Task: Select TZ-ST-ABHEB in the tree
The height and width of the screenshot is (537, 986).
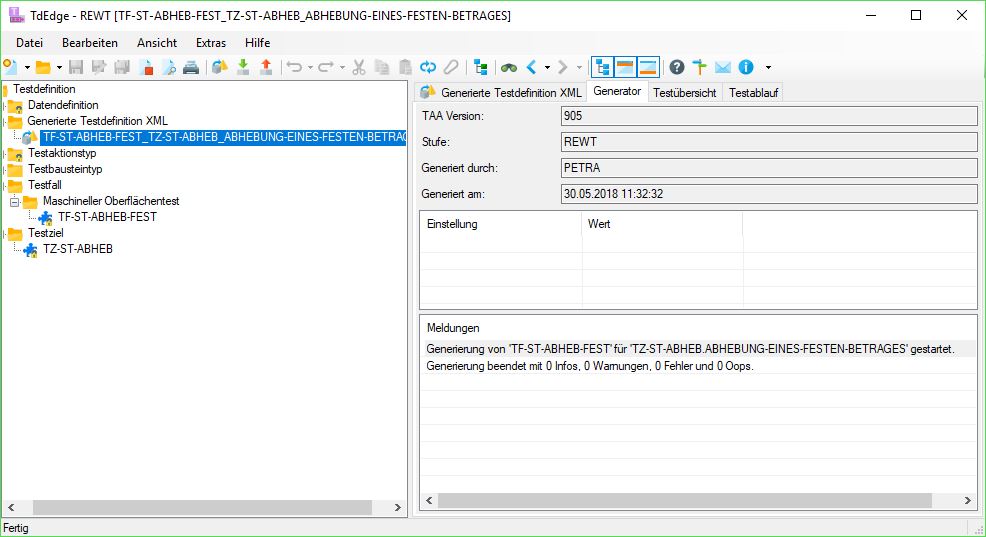Action: [78, 249]
